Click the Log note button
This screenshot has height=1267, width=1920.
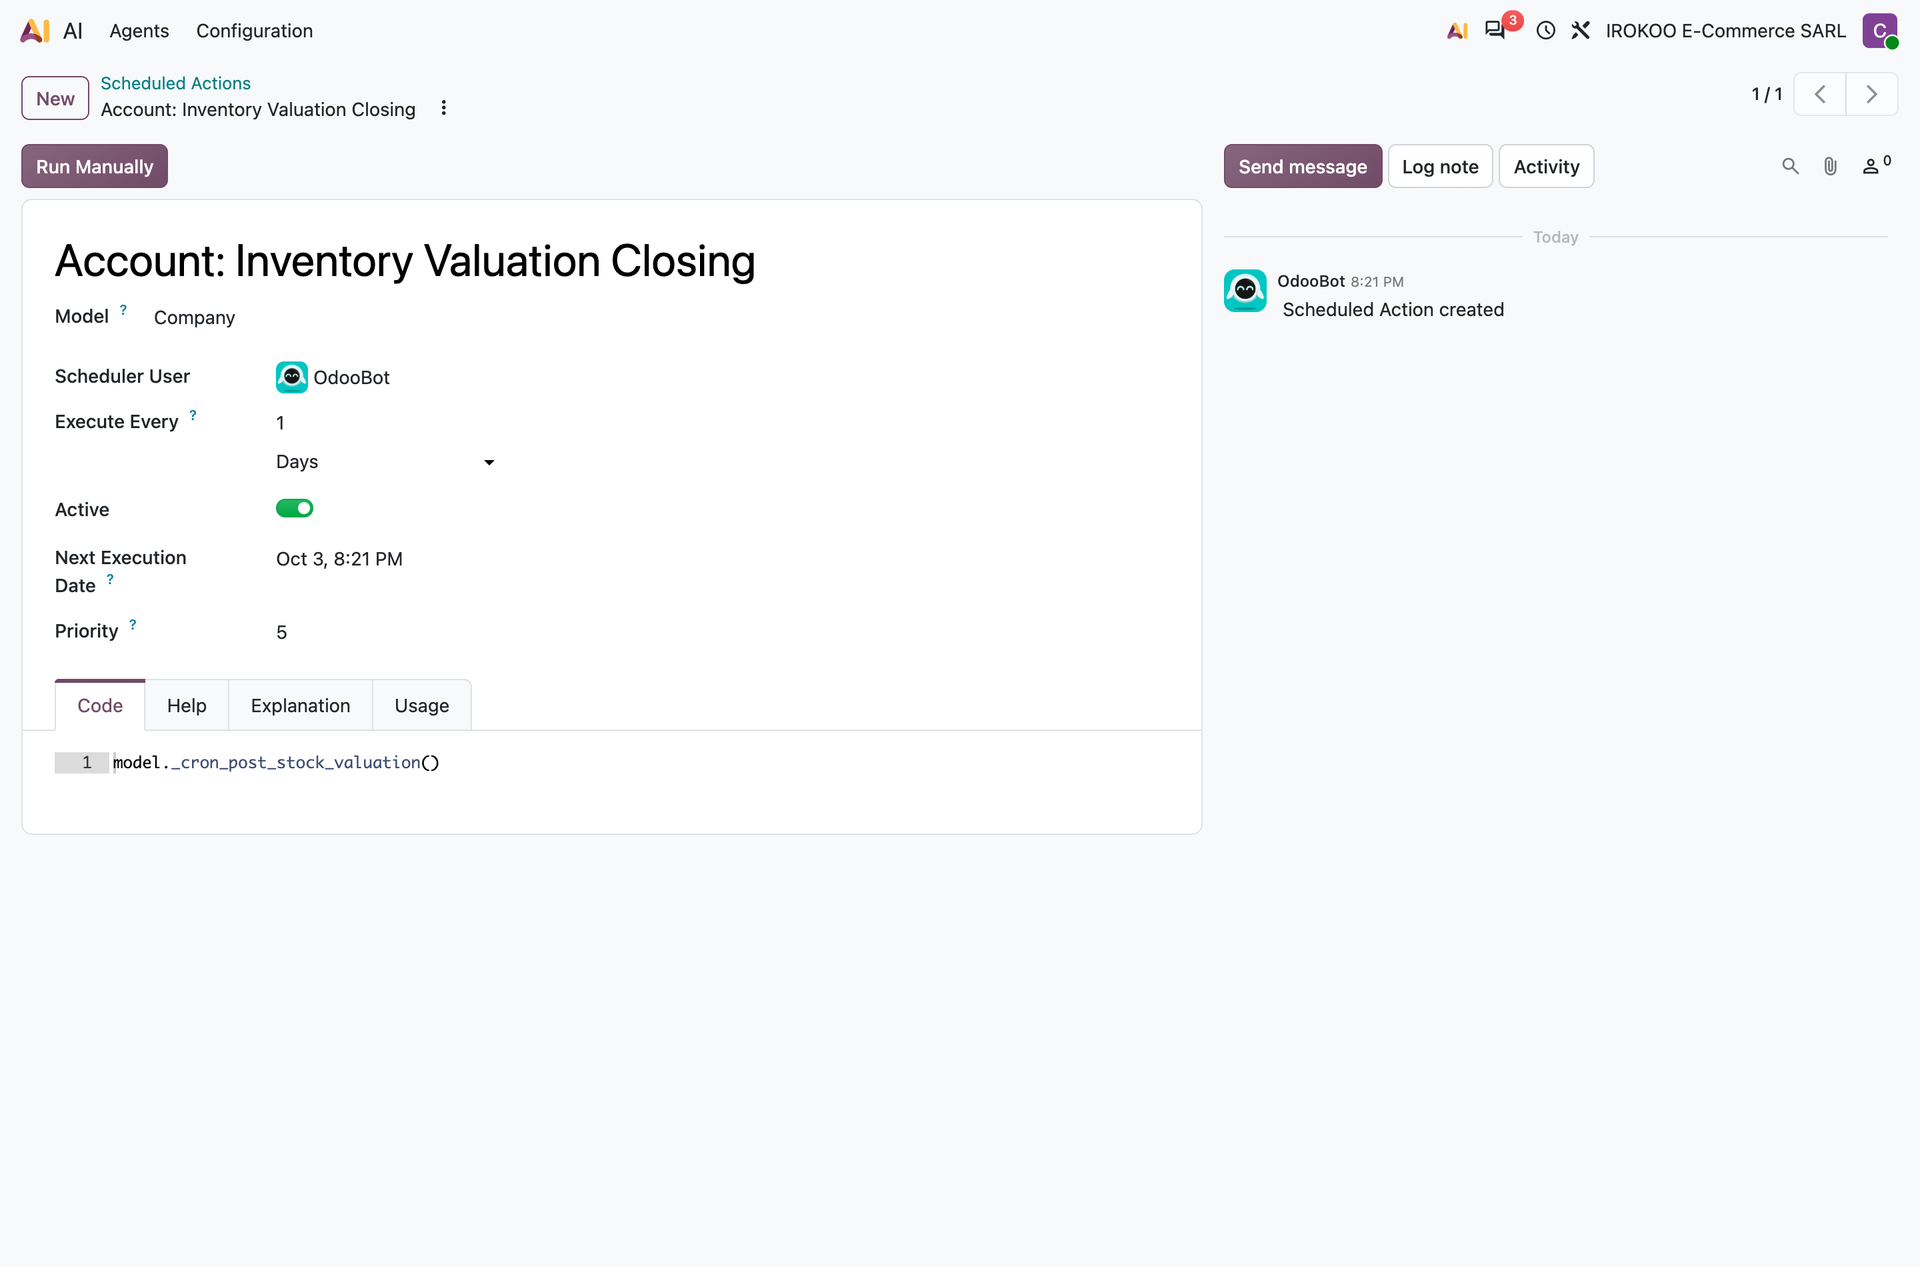point(1440,166)
